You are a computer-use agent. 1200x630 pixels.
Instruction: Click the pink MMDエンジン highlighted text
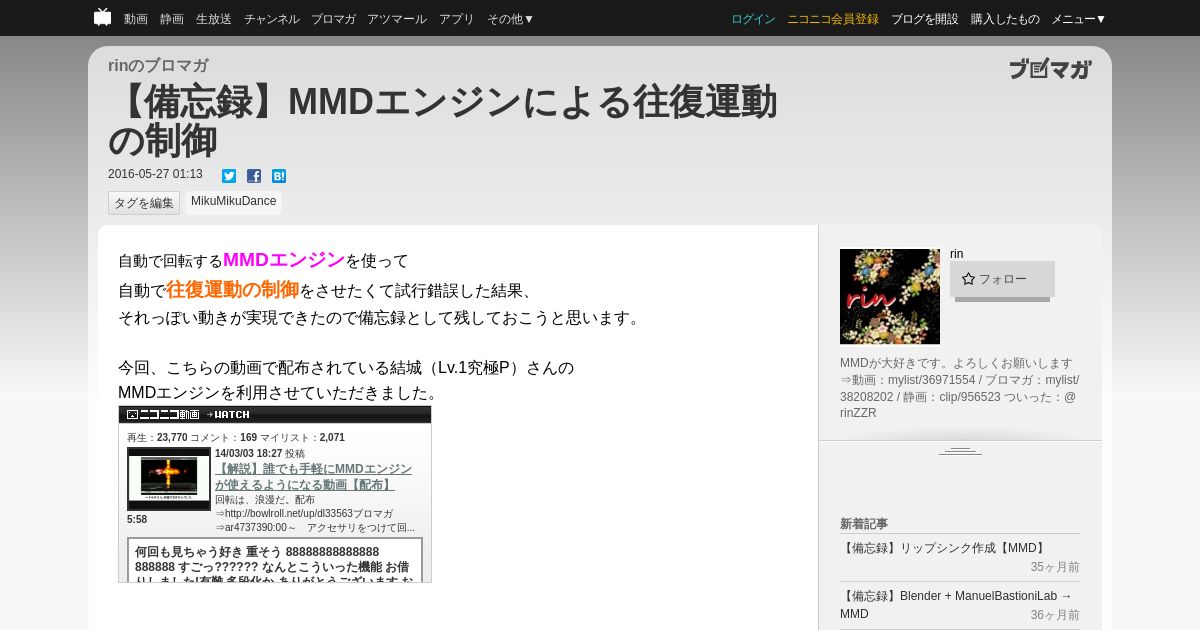284,260
